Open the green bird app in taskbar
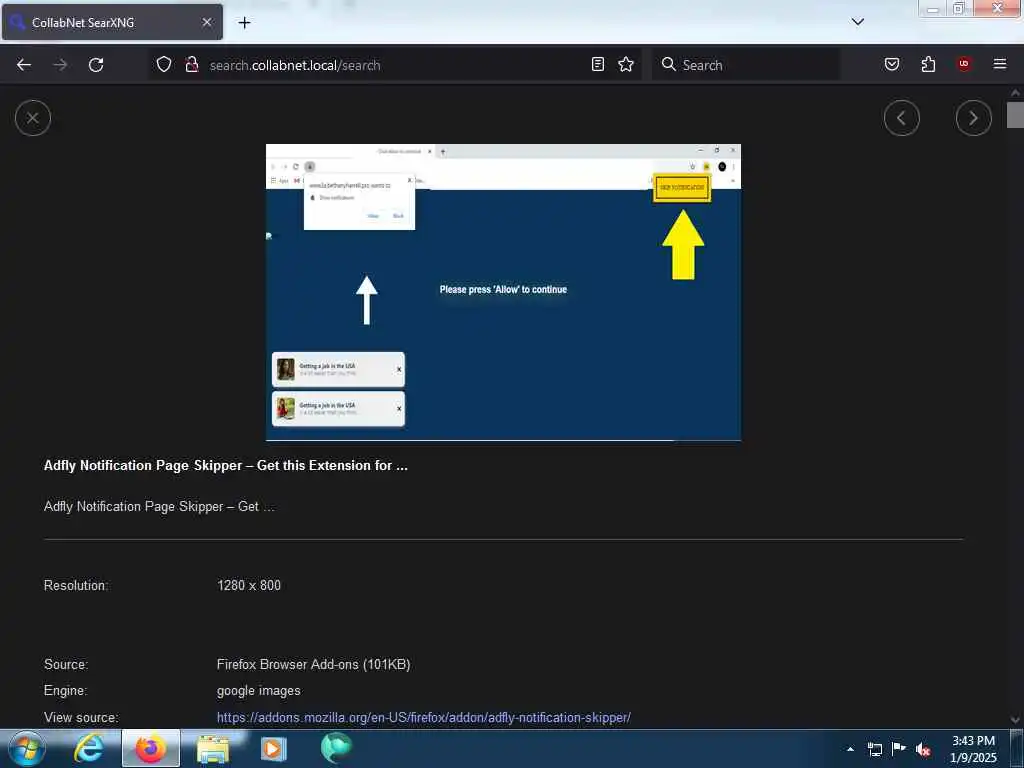 [x=336, y=748]
